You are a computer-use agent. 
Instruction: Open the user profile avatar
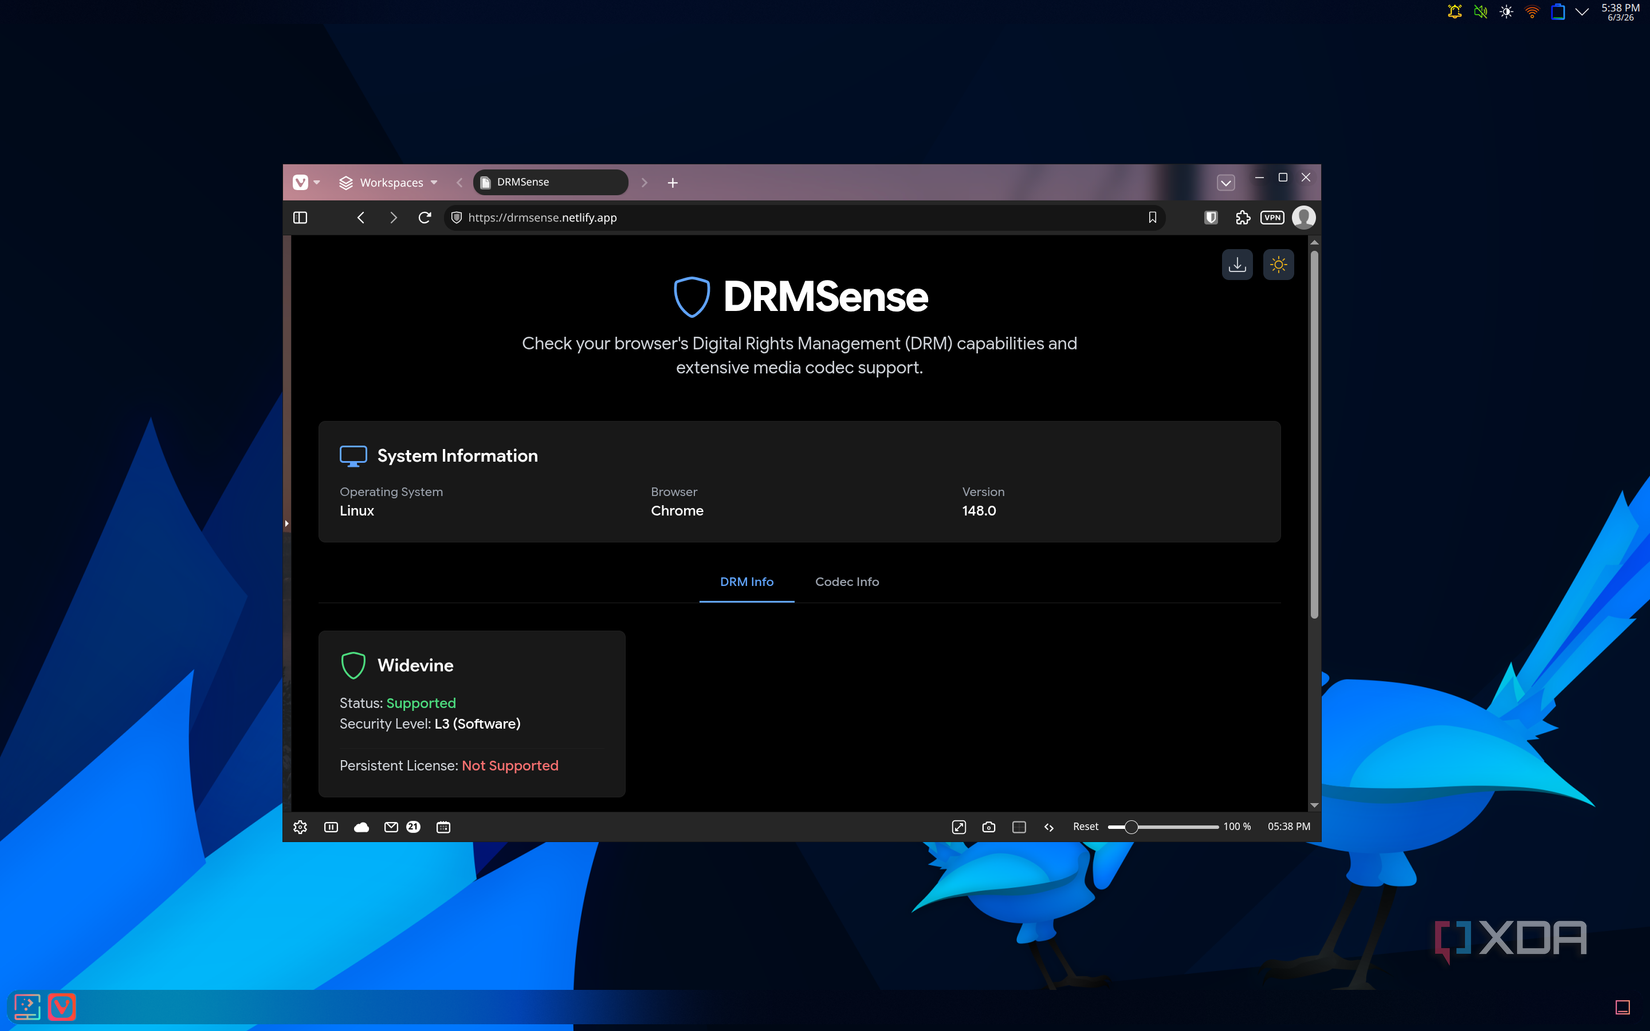coord(1304,217)
